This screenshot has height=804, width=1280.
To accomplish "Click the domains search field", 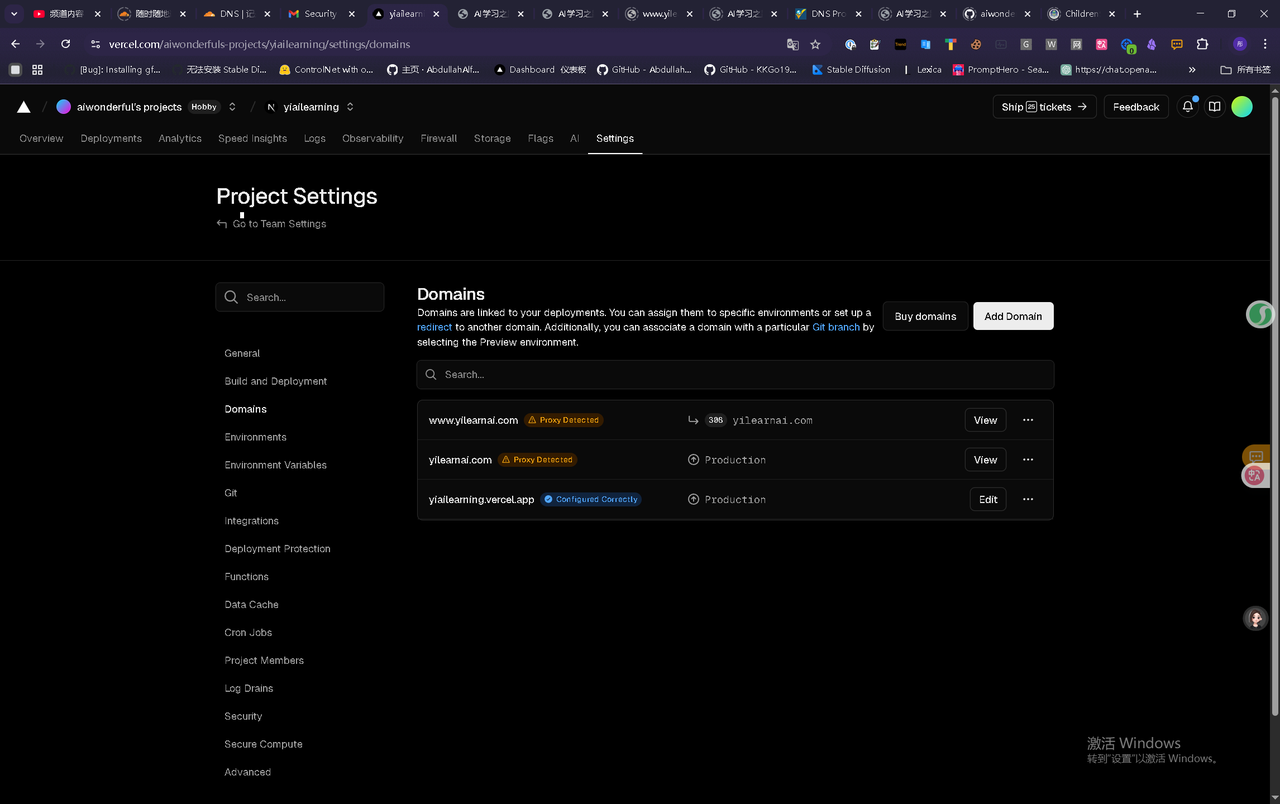I will 735,374.
